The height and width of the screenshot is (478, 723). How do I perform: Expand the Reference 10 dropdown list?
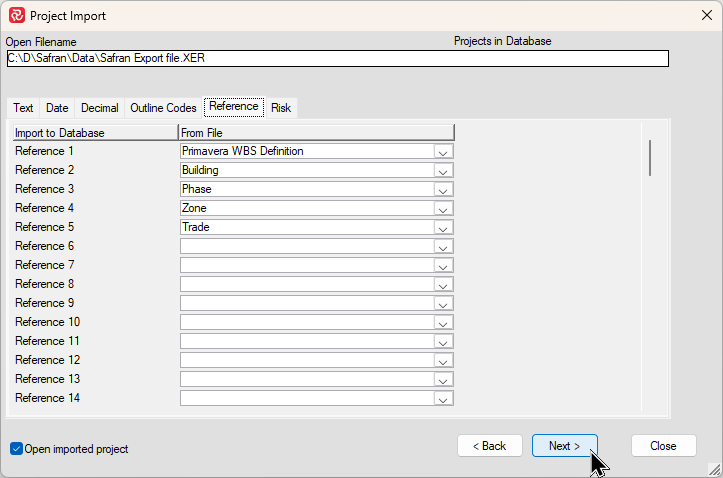point(444,322)
